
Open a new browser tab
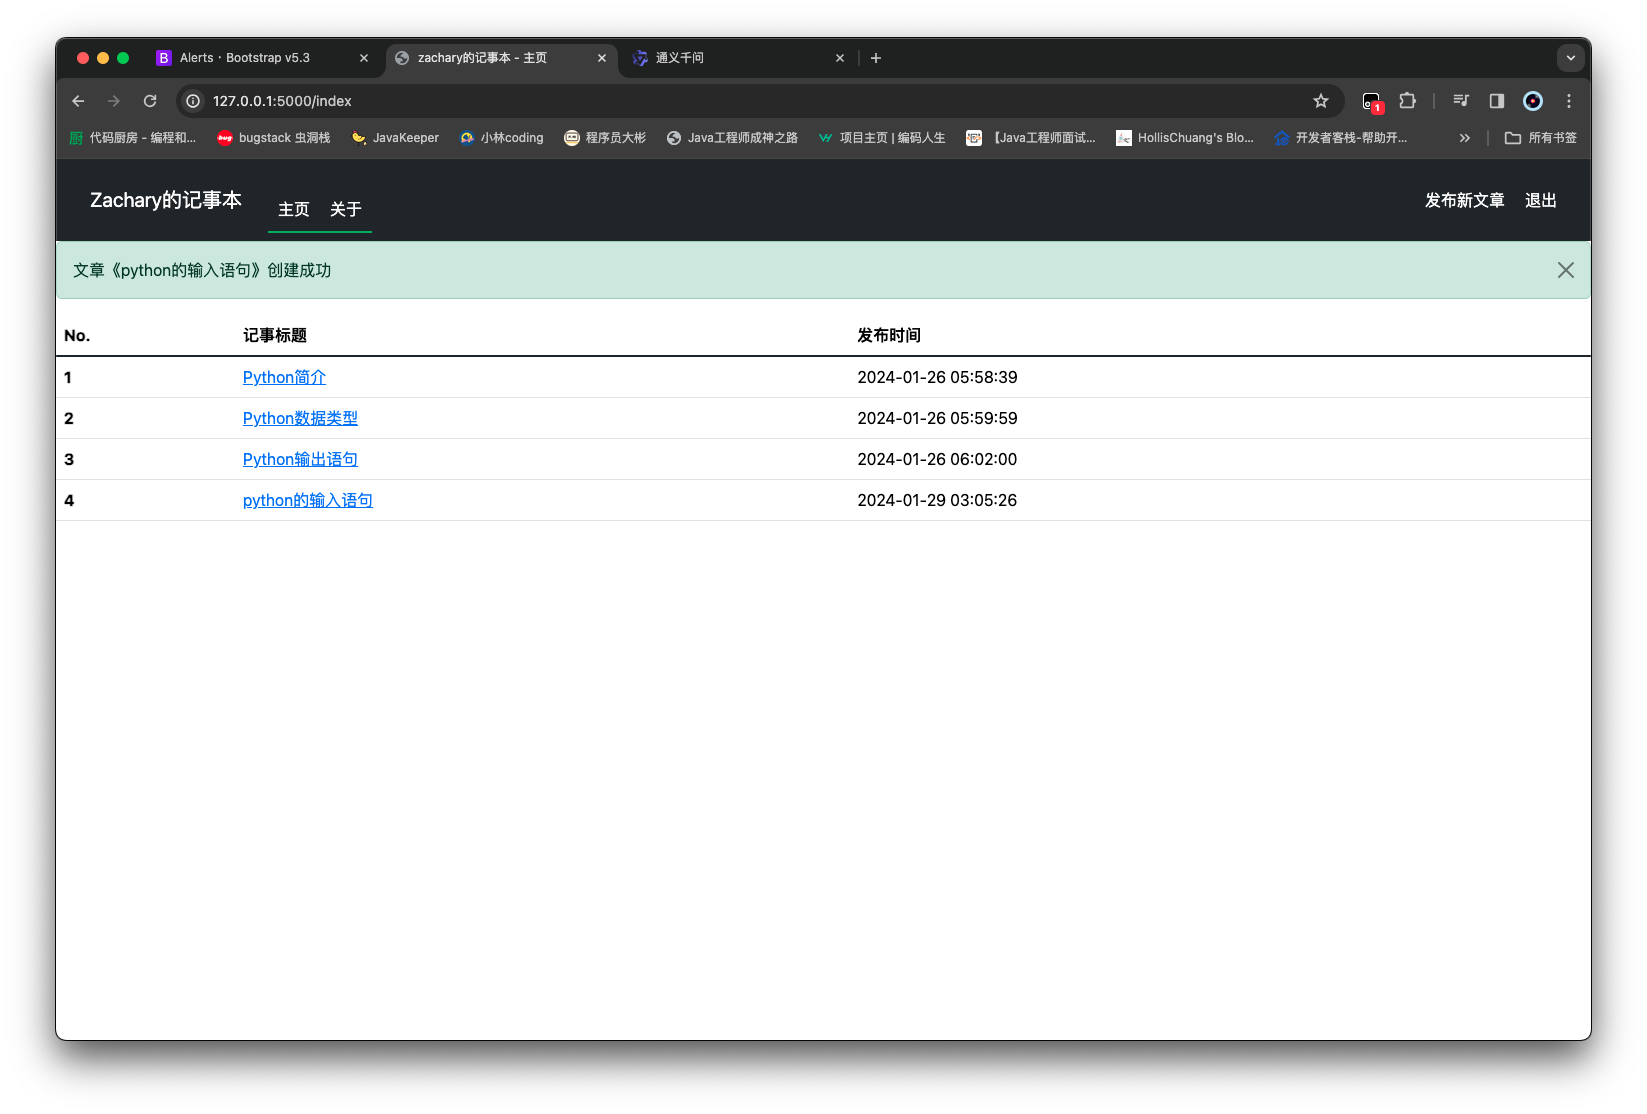pyautogui.click(x=876, y=58)
